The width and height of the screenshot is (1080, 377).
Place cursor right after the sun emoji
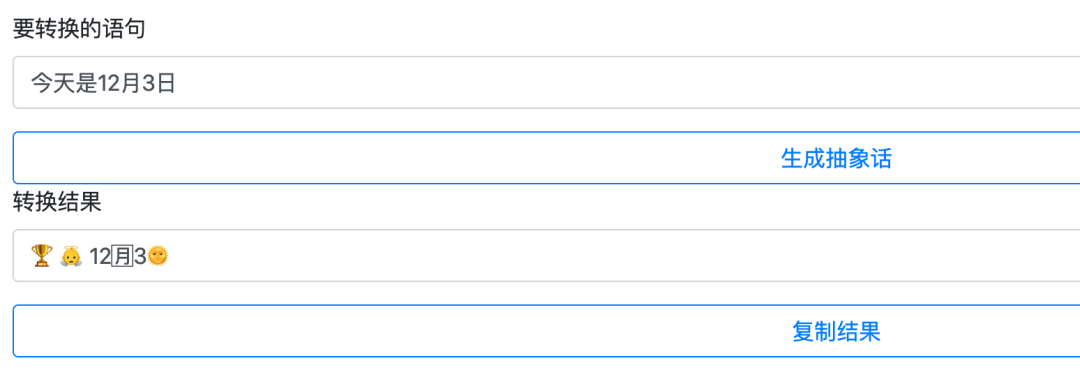pos(169,256)
